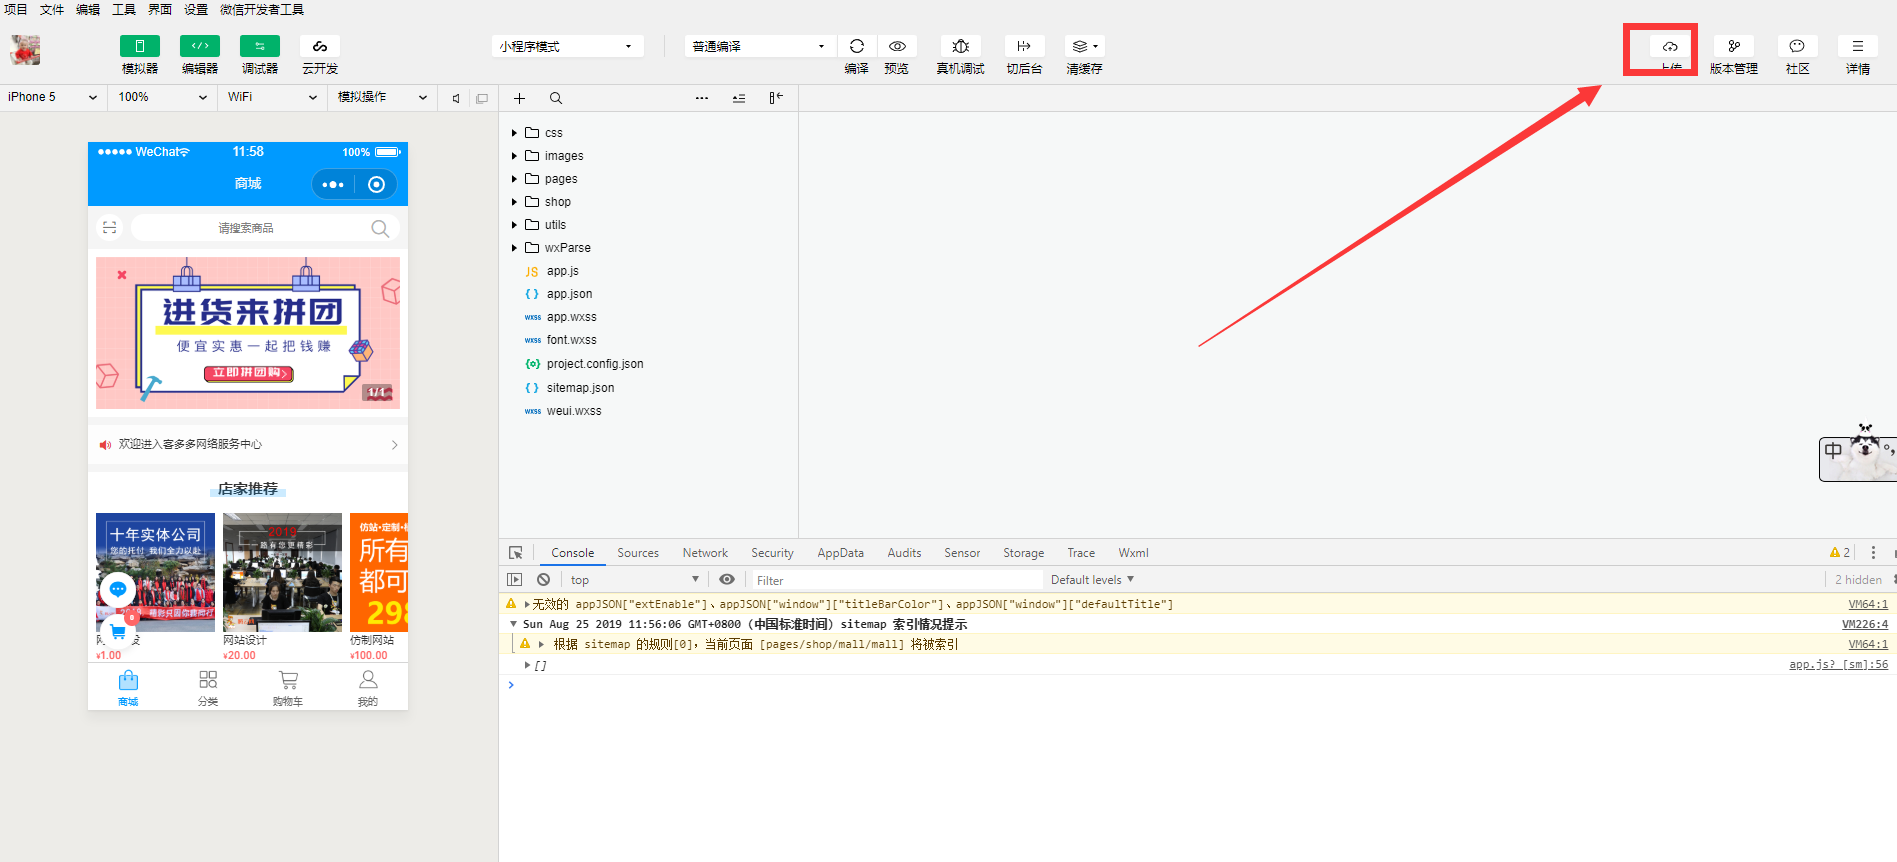The image size is (1897, 862).
Task: Click the simulator product search box
Action: [265, 228]
